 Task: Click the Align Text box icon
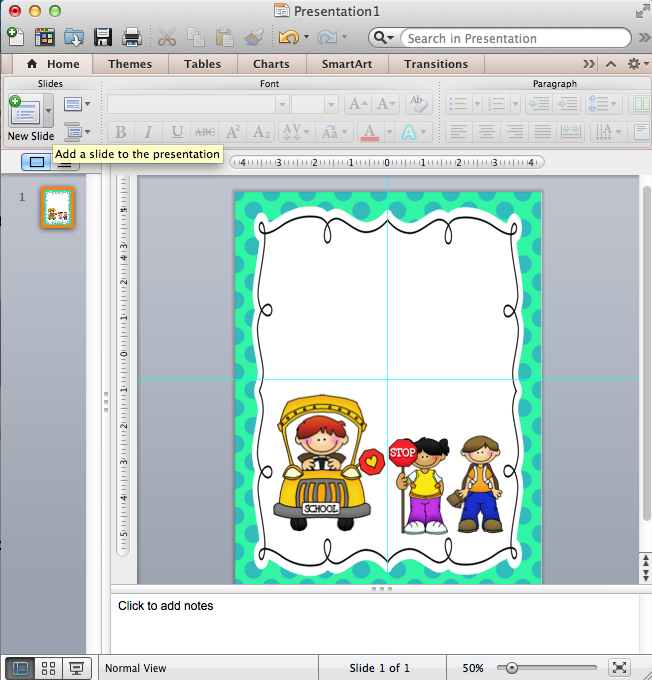click(x=641, y=132)
